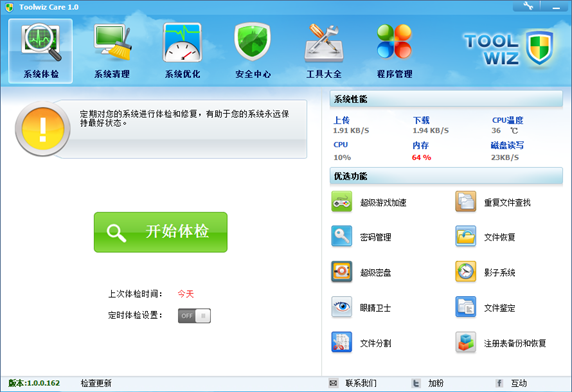
Task: Open the 安全中心 green shield icon
Action: pyautogui.click(x=252, y=42)
